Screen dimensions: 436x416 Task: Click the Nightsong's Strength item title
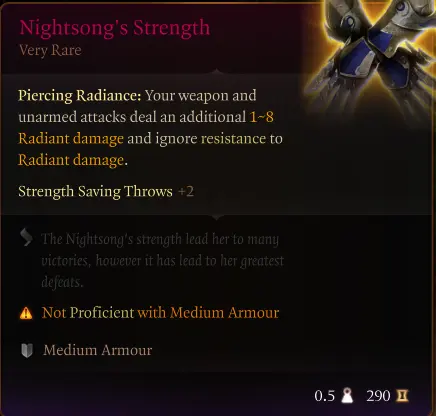tap(115, 28)
